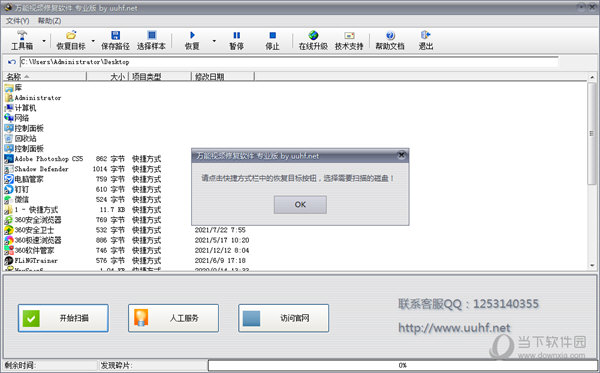Viewport: 600px width, 373px height.
Task: Select the 1 - 快捷方式 item
Action: point(31,210)
